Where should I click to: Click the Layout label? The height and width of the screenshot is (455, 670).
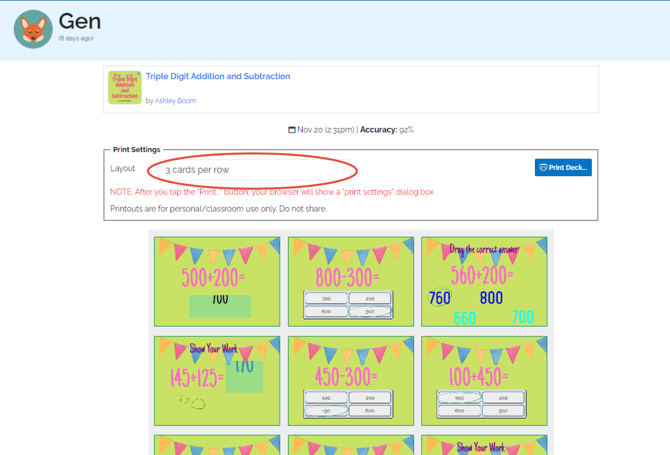click(123, 168)
